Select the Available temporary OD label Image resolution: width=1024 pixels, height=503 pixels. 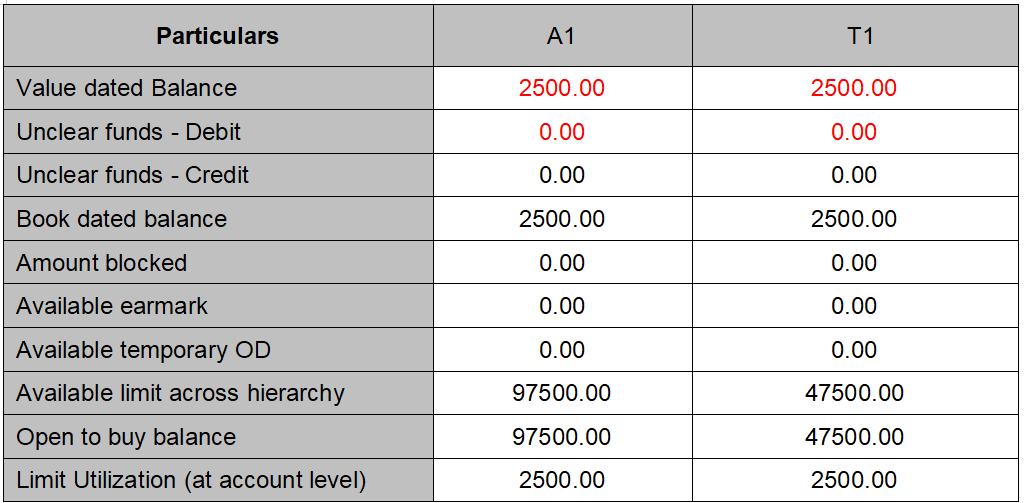coord(144,350)
